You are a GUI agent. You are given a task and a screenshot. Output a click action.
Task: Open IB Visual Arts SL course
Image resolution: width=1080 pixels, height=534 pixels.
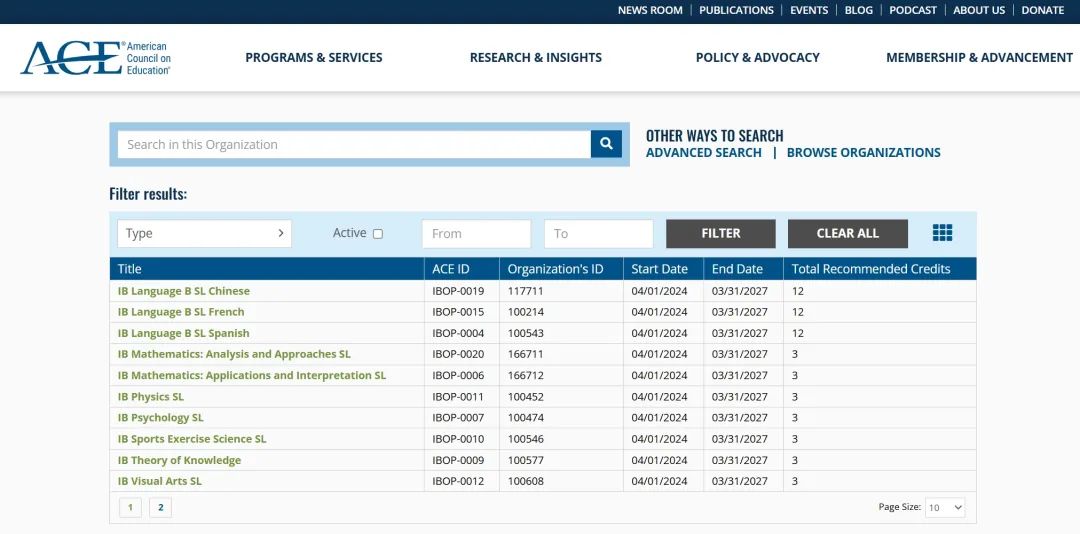point(160,481)
